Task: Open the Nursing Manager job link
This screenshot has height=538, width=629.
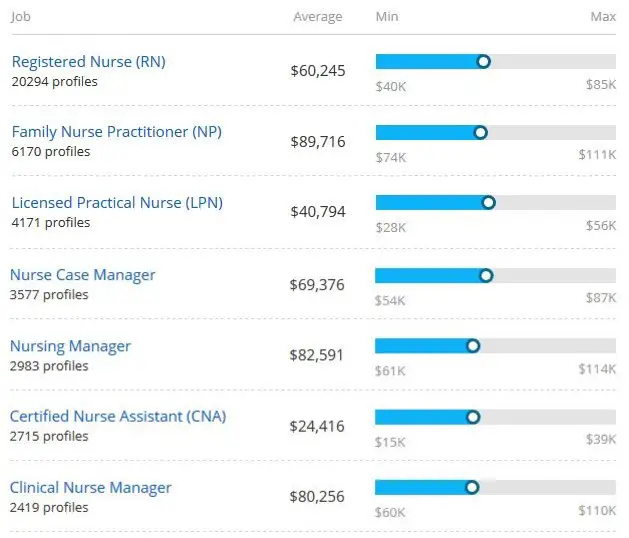Action: tap(70, 346)
